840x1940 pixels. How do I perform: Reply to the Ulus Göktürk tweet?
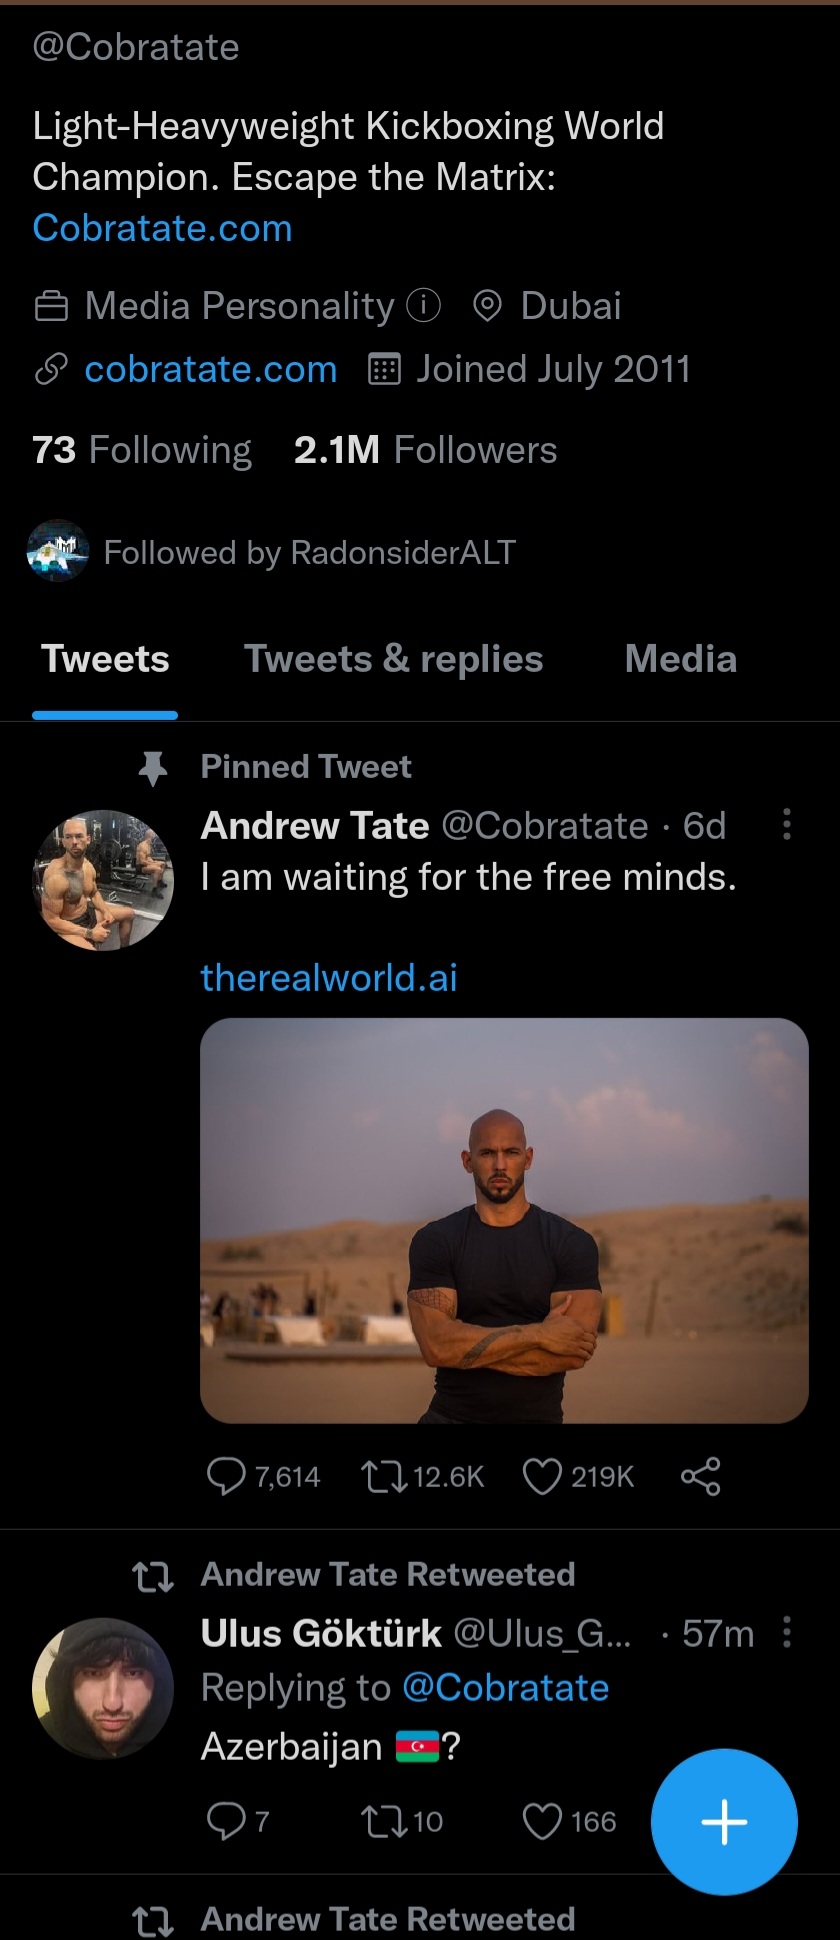click(226, 1821)
